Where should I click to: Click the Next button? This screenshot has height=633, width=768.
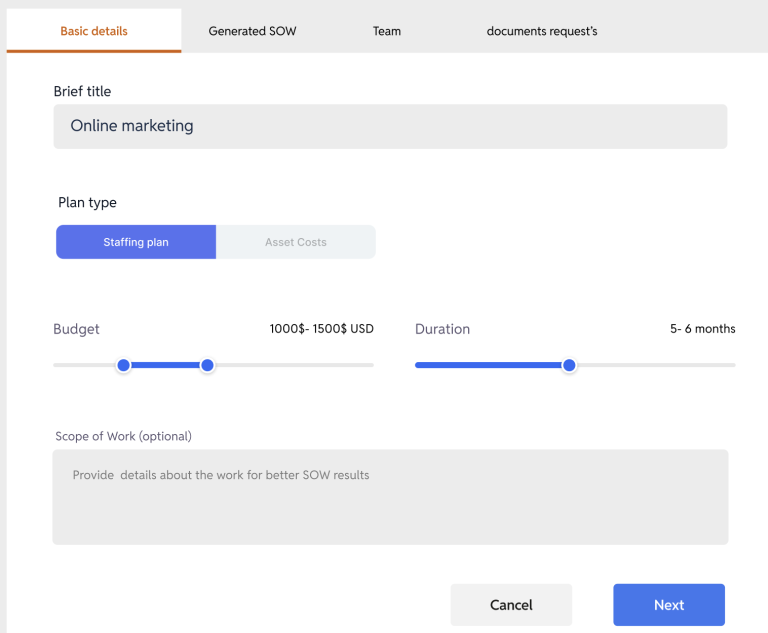click(669, 605)
